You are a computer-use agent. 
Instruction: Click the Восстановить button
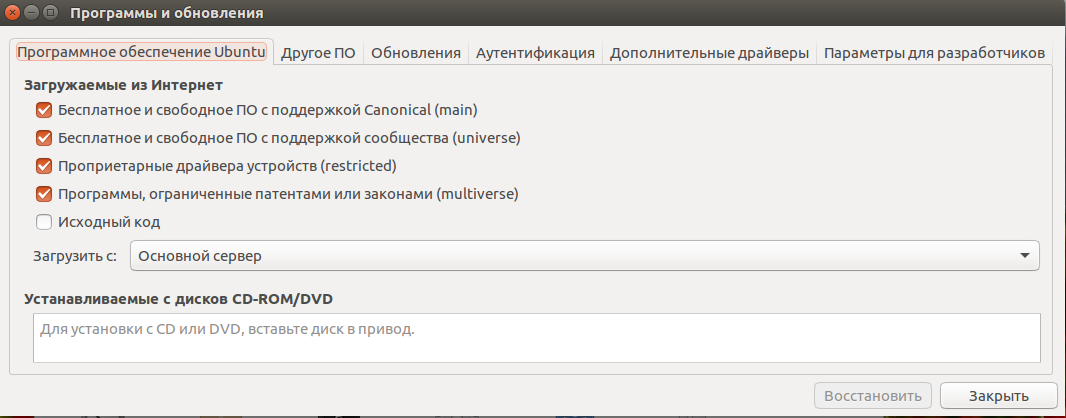pos(874,396)
